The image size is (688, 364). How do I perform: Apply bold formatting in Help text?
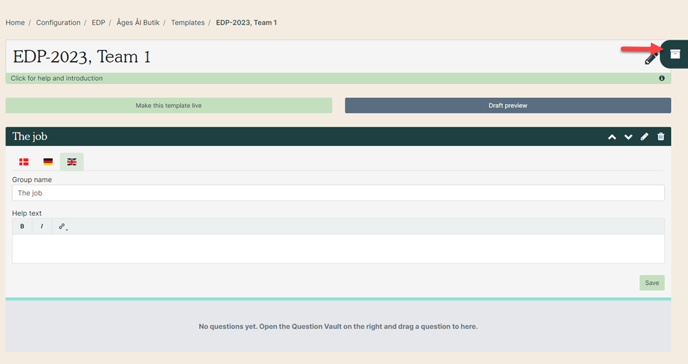click(22, 226)
